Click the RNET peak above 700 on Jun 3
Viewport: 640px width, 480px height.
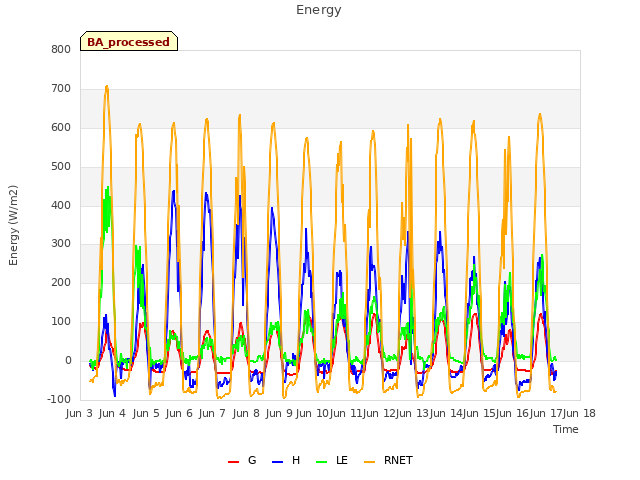107,87
